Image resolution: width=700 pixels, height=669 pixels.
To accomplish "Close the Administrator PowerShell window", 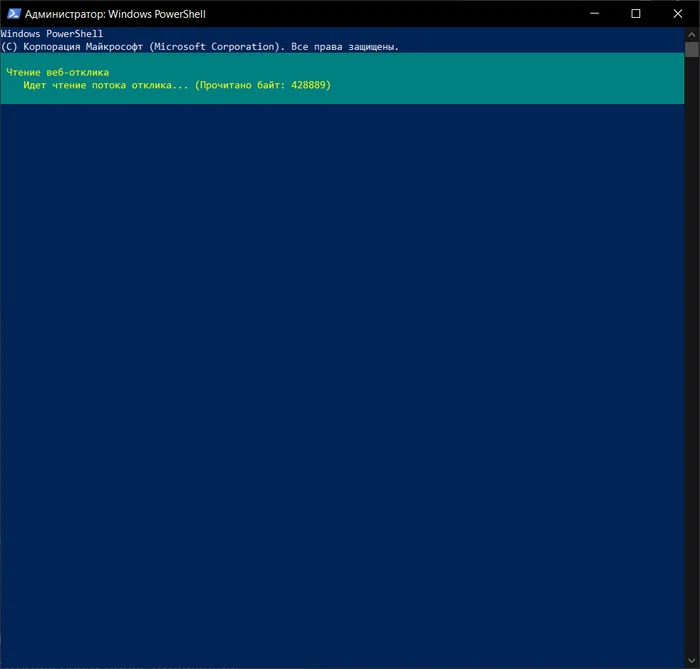I will (677, 14).
